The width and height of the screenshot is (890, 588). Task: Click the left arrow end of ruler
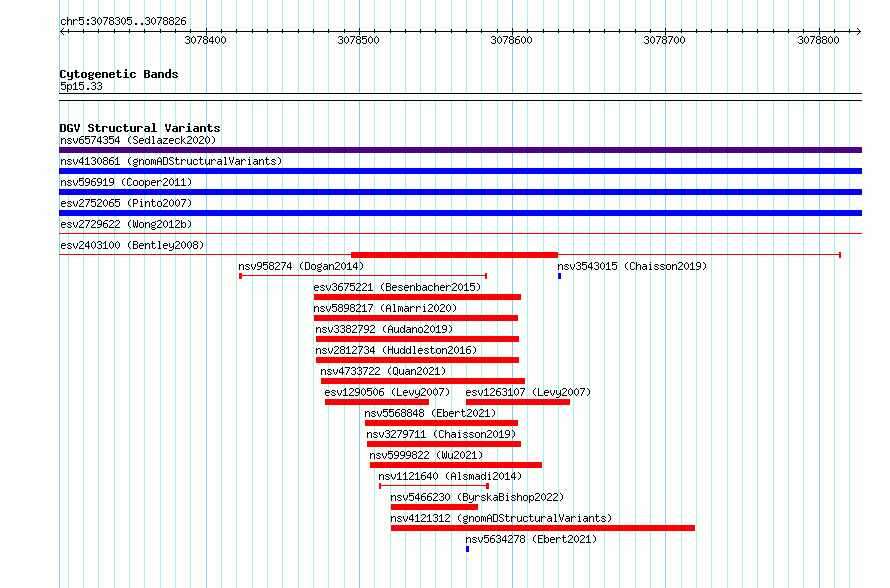[x=62, y=32]
